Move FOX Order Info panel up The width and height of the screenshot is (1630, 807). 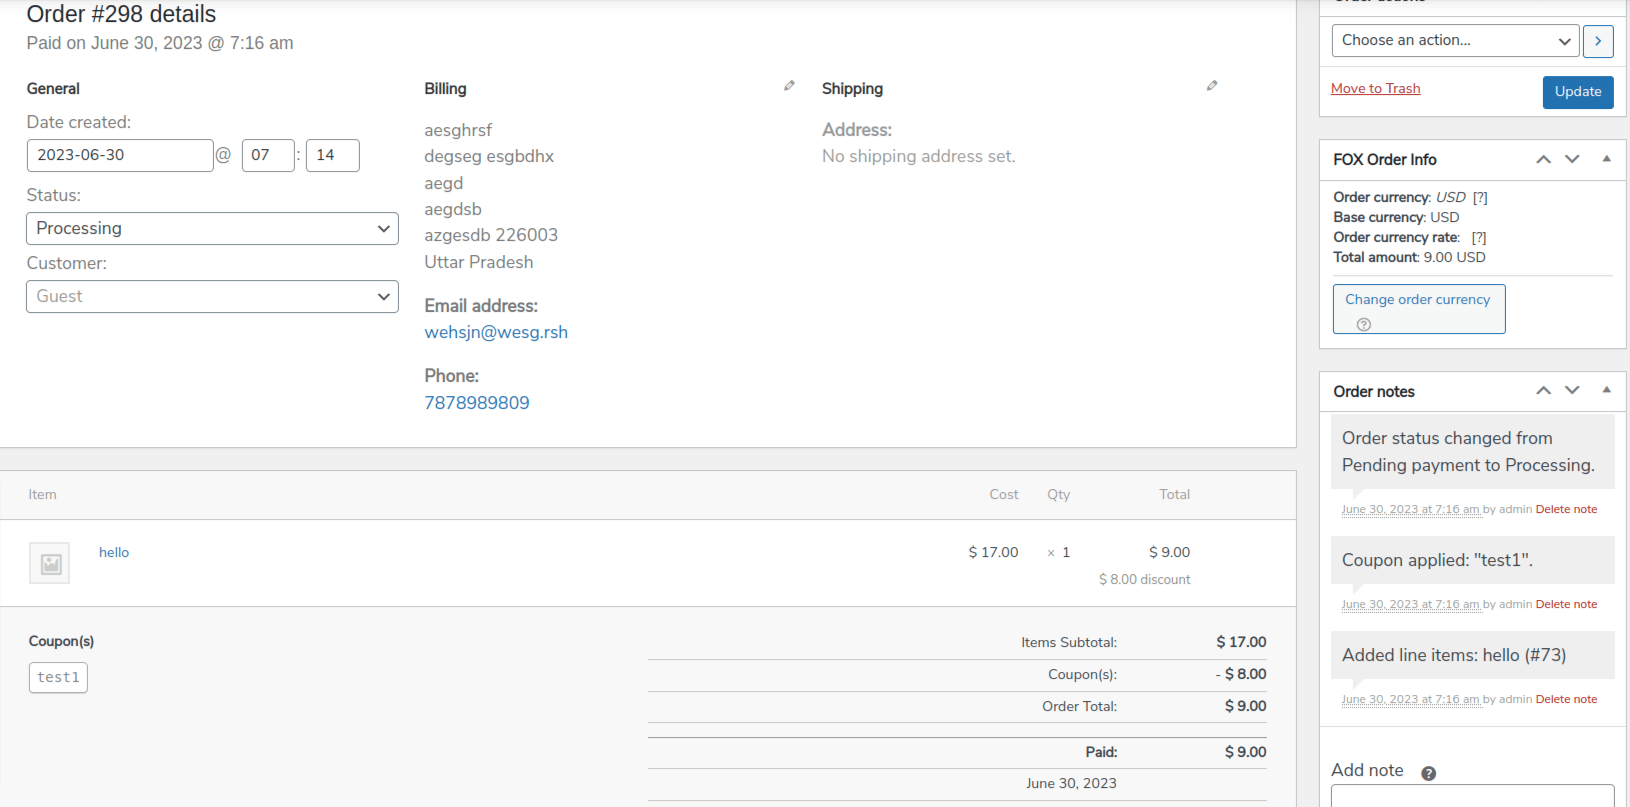click(1544, 159)
